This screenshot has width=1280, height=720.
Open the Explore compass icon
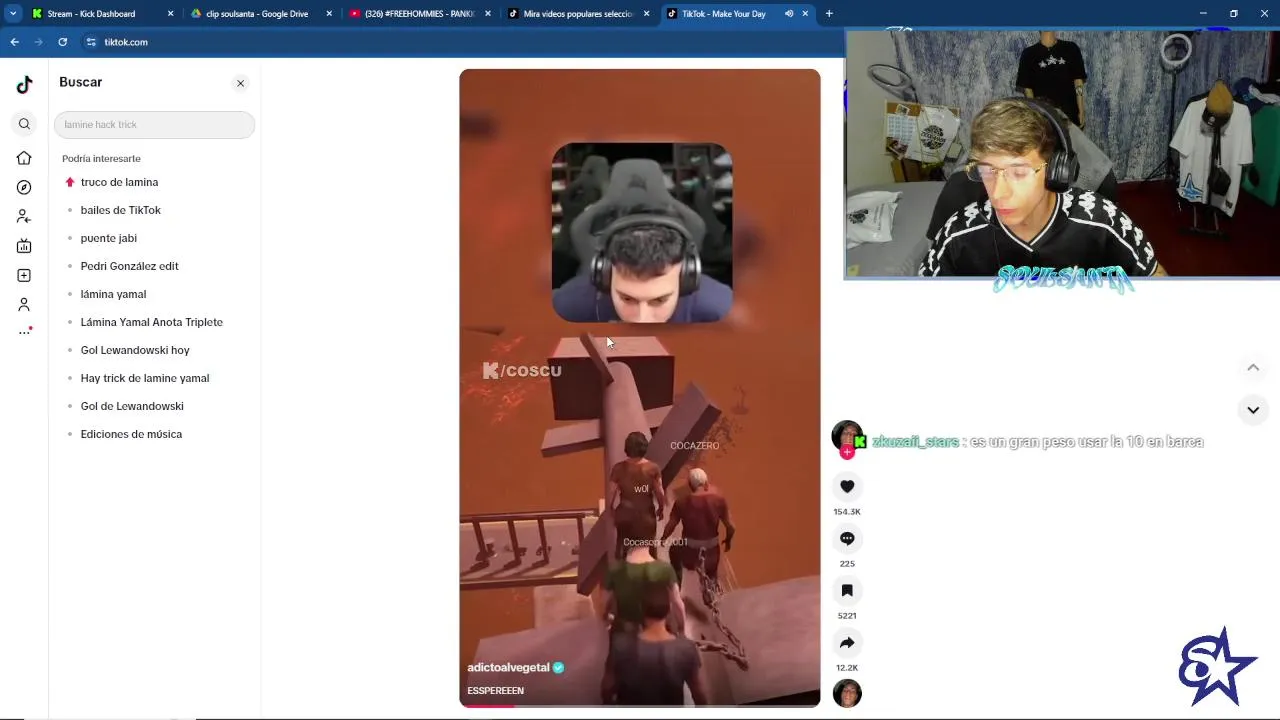click(24, 187)
